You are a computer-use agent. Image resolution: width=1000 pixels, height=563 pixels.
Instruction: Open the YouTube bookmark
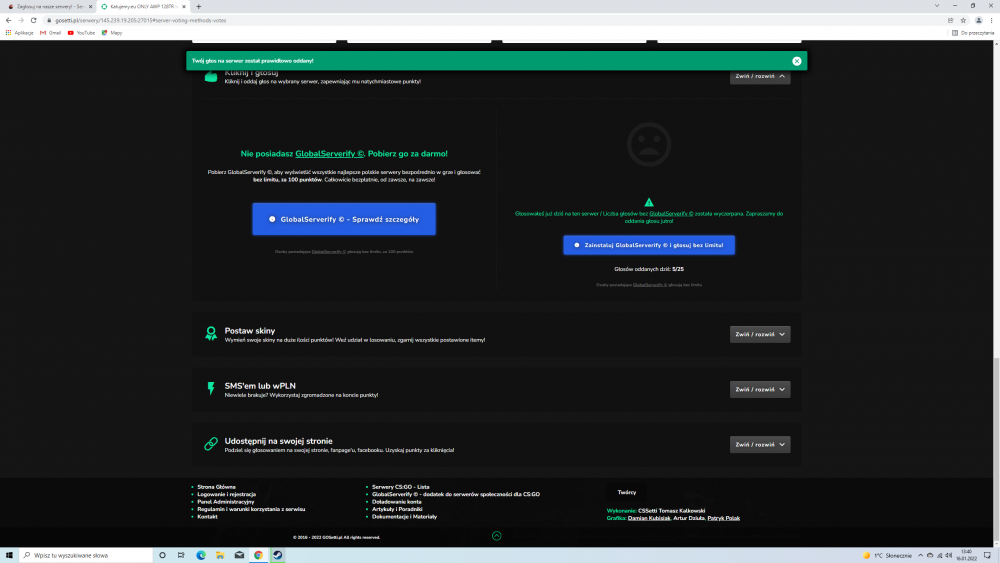81,33
